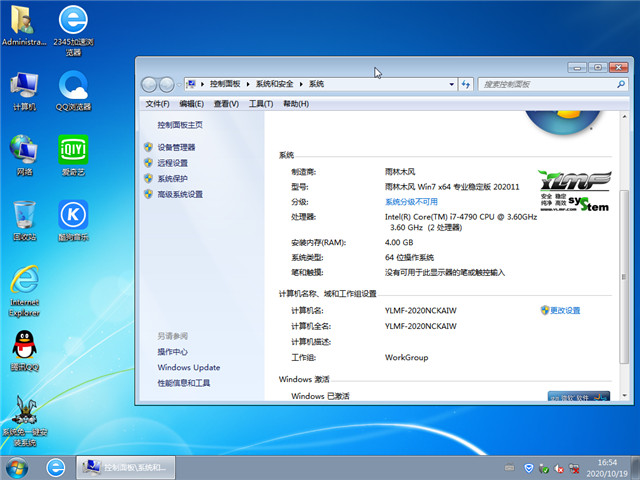Click the forward navigation arrow
This screenshot has width=640, height=480.
166,84
